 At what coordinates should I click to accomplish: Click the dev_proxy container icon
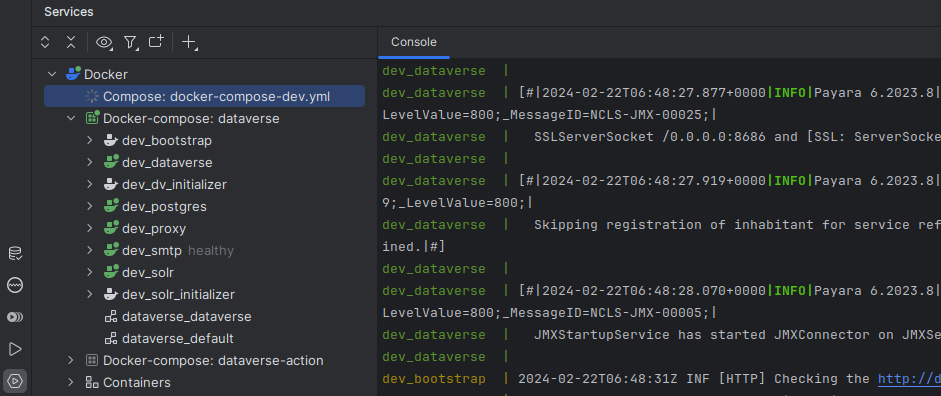click(x=110, y=228)
